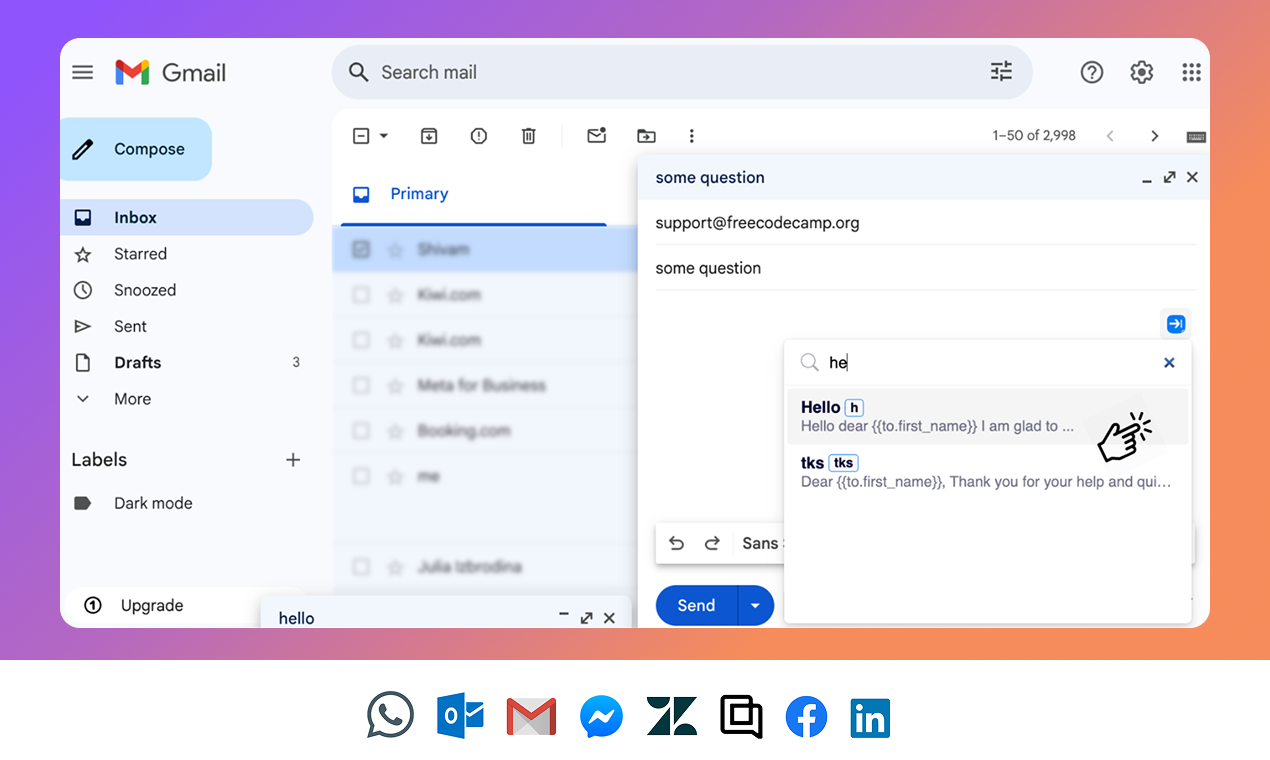
Task: Toggle the select-all checkbox in toolbar
Action: [362, 136]
